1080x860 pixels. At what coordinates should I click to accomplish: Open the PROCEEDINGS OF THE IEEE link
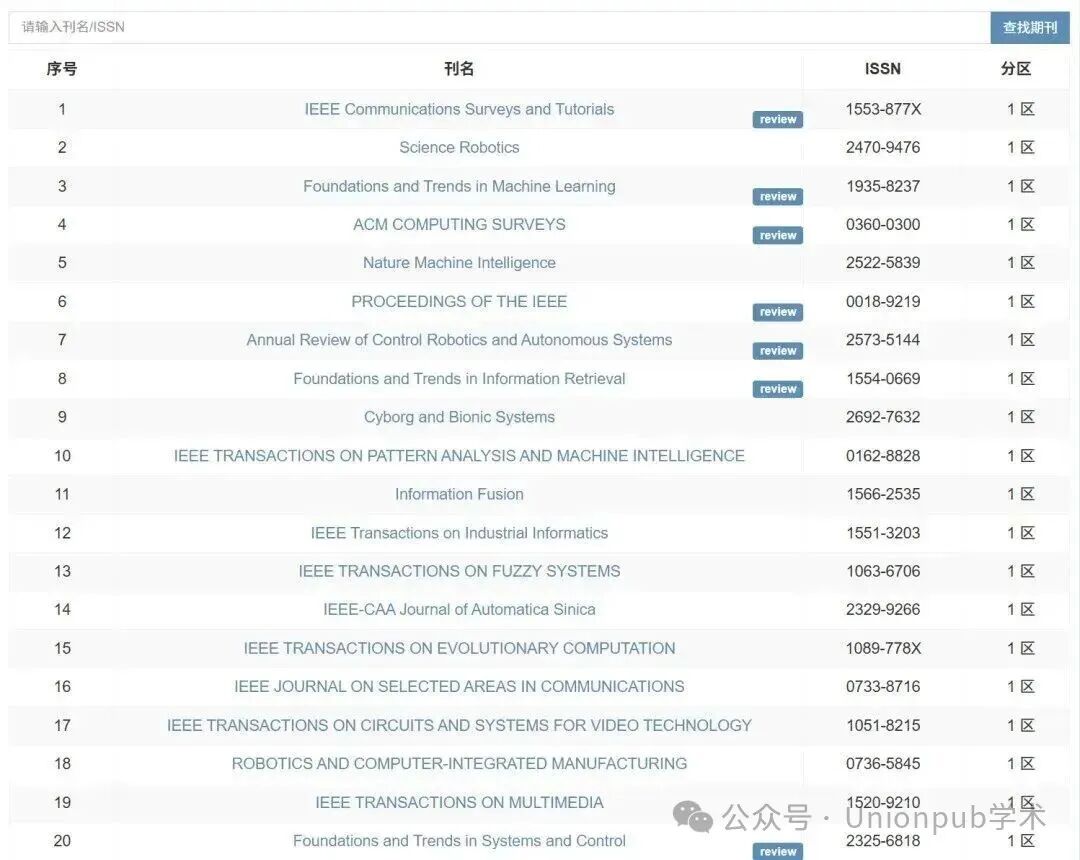(x=459, y=302)
